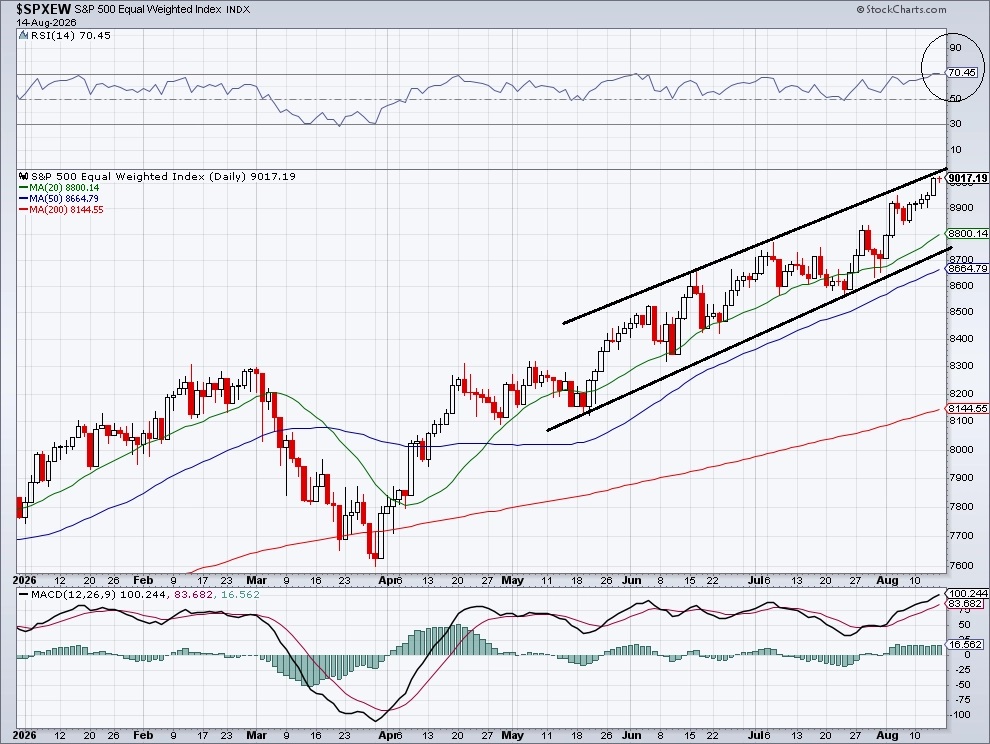Click the 30 level on the RSI axis
The height and width of the screenshot is (744, 990).
click(955, 124)
